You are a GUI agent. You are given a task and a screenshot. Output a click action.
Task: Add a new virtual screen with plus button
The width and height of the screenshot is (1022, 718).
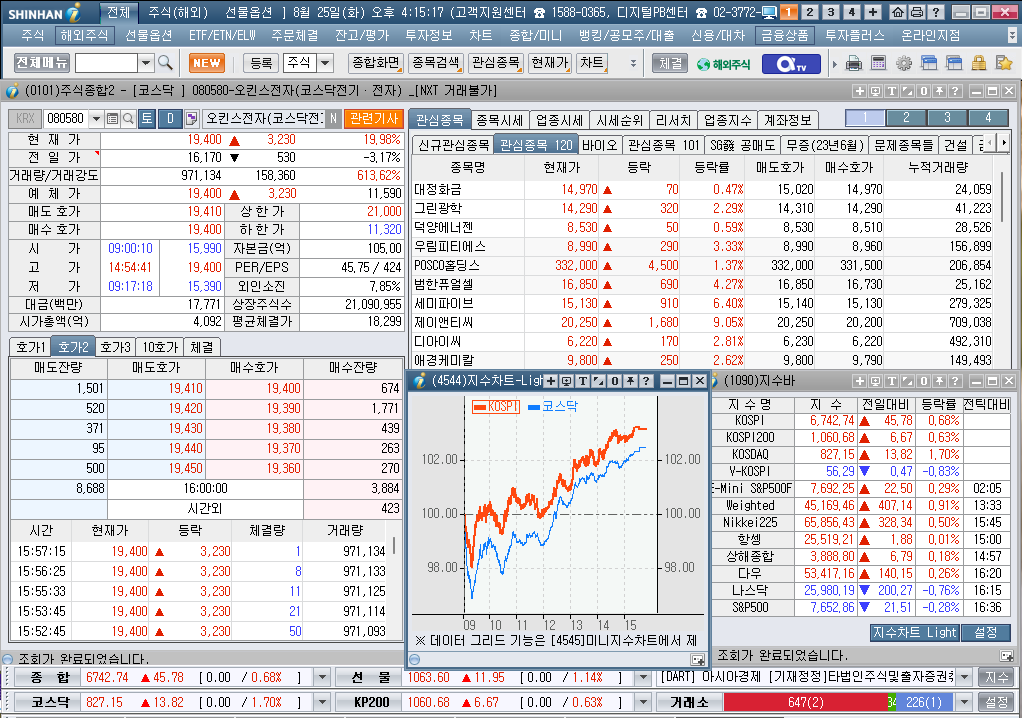873,12
